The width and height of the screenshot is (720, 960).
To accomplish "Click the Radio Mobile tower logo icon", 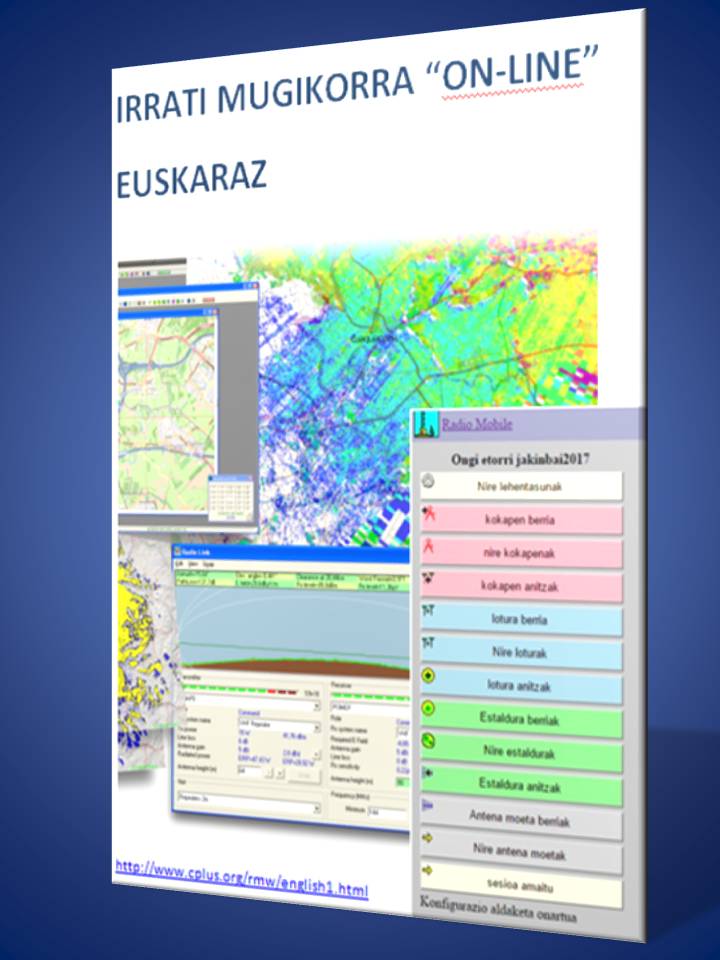I will pyautogui.click(x=427, y=424).
